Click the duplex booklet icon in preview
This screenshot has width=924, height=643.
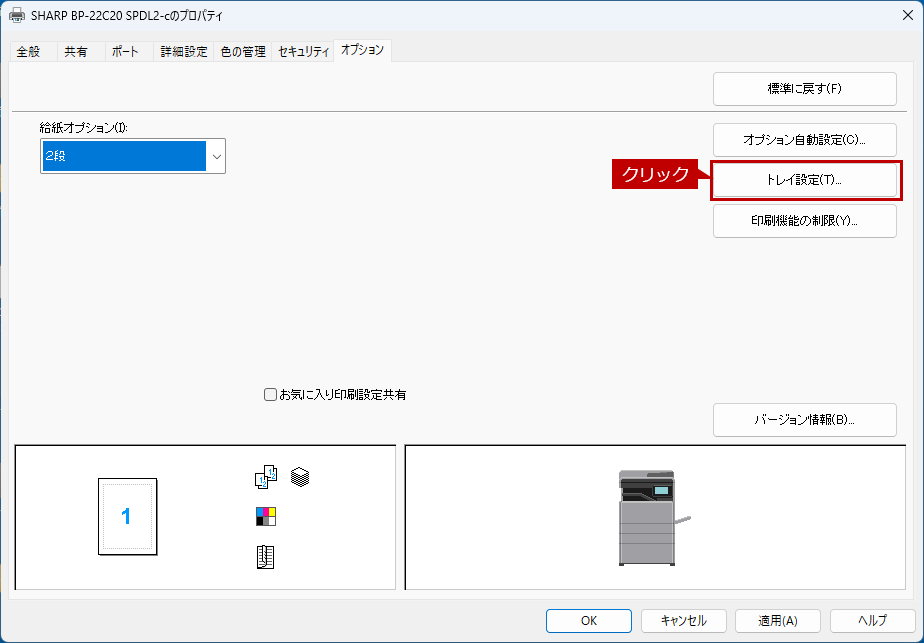tap(265, 557)
